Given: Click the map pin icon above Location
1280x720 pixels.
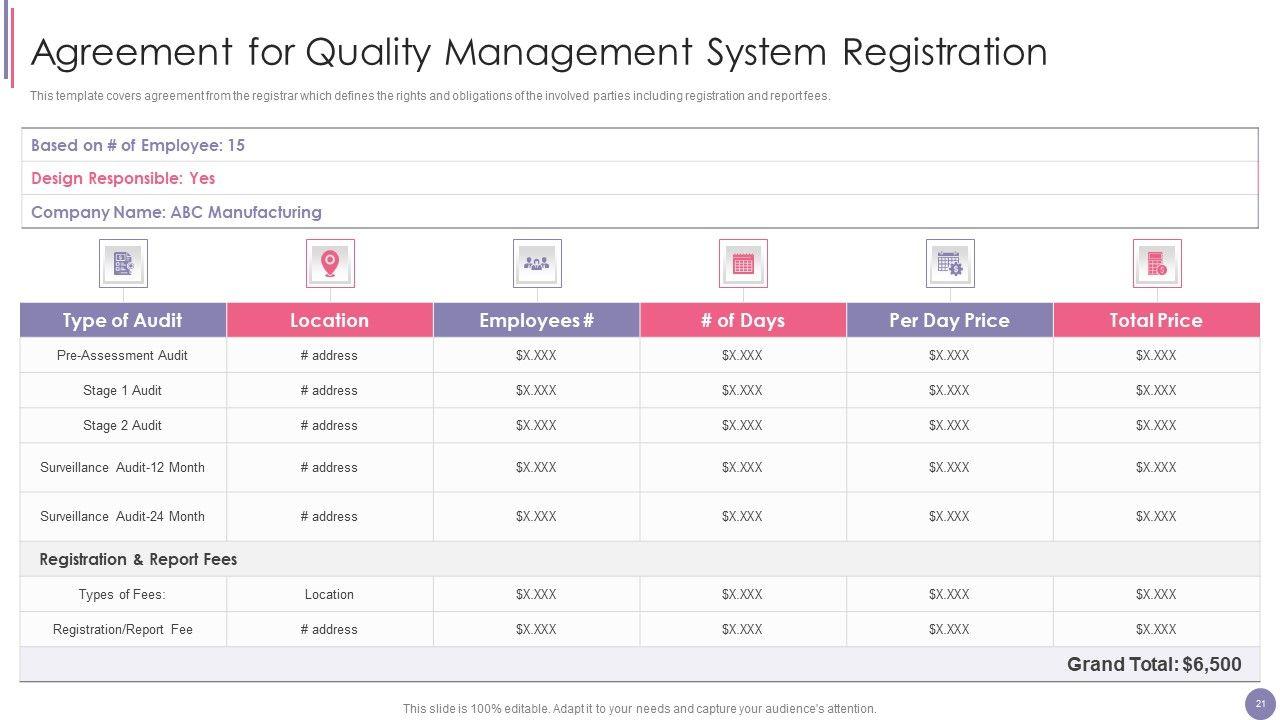Looking at the screenshot, I should pos(330,263).
